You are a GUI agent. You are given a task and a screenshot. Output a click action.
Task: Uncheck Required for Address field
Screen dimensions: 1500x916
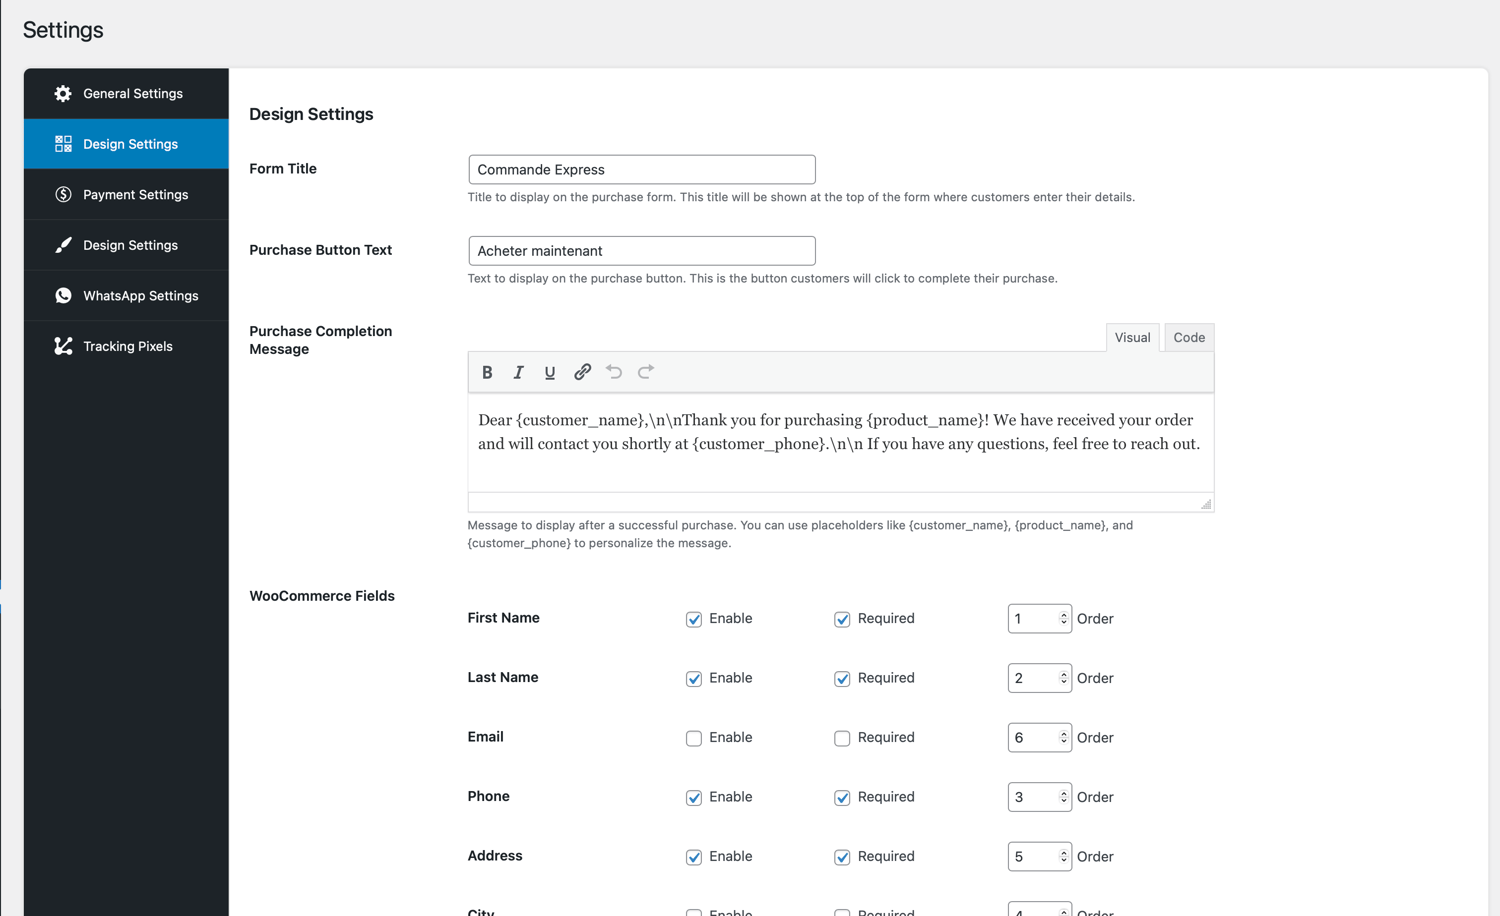click(842, 857)
